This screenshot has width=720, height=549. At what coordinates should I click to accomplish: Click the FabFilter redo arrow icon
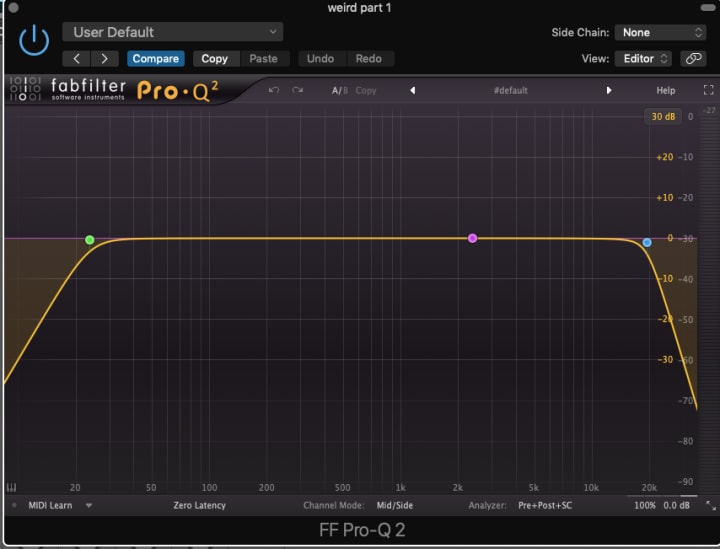298,90
